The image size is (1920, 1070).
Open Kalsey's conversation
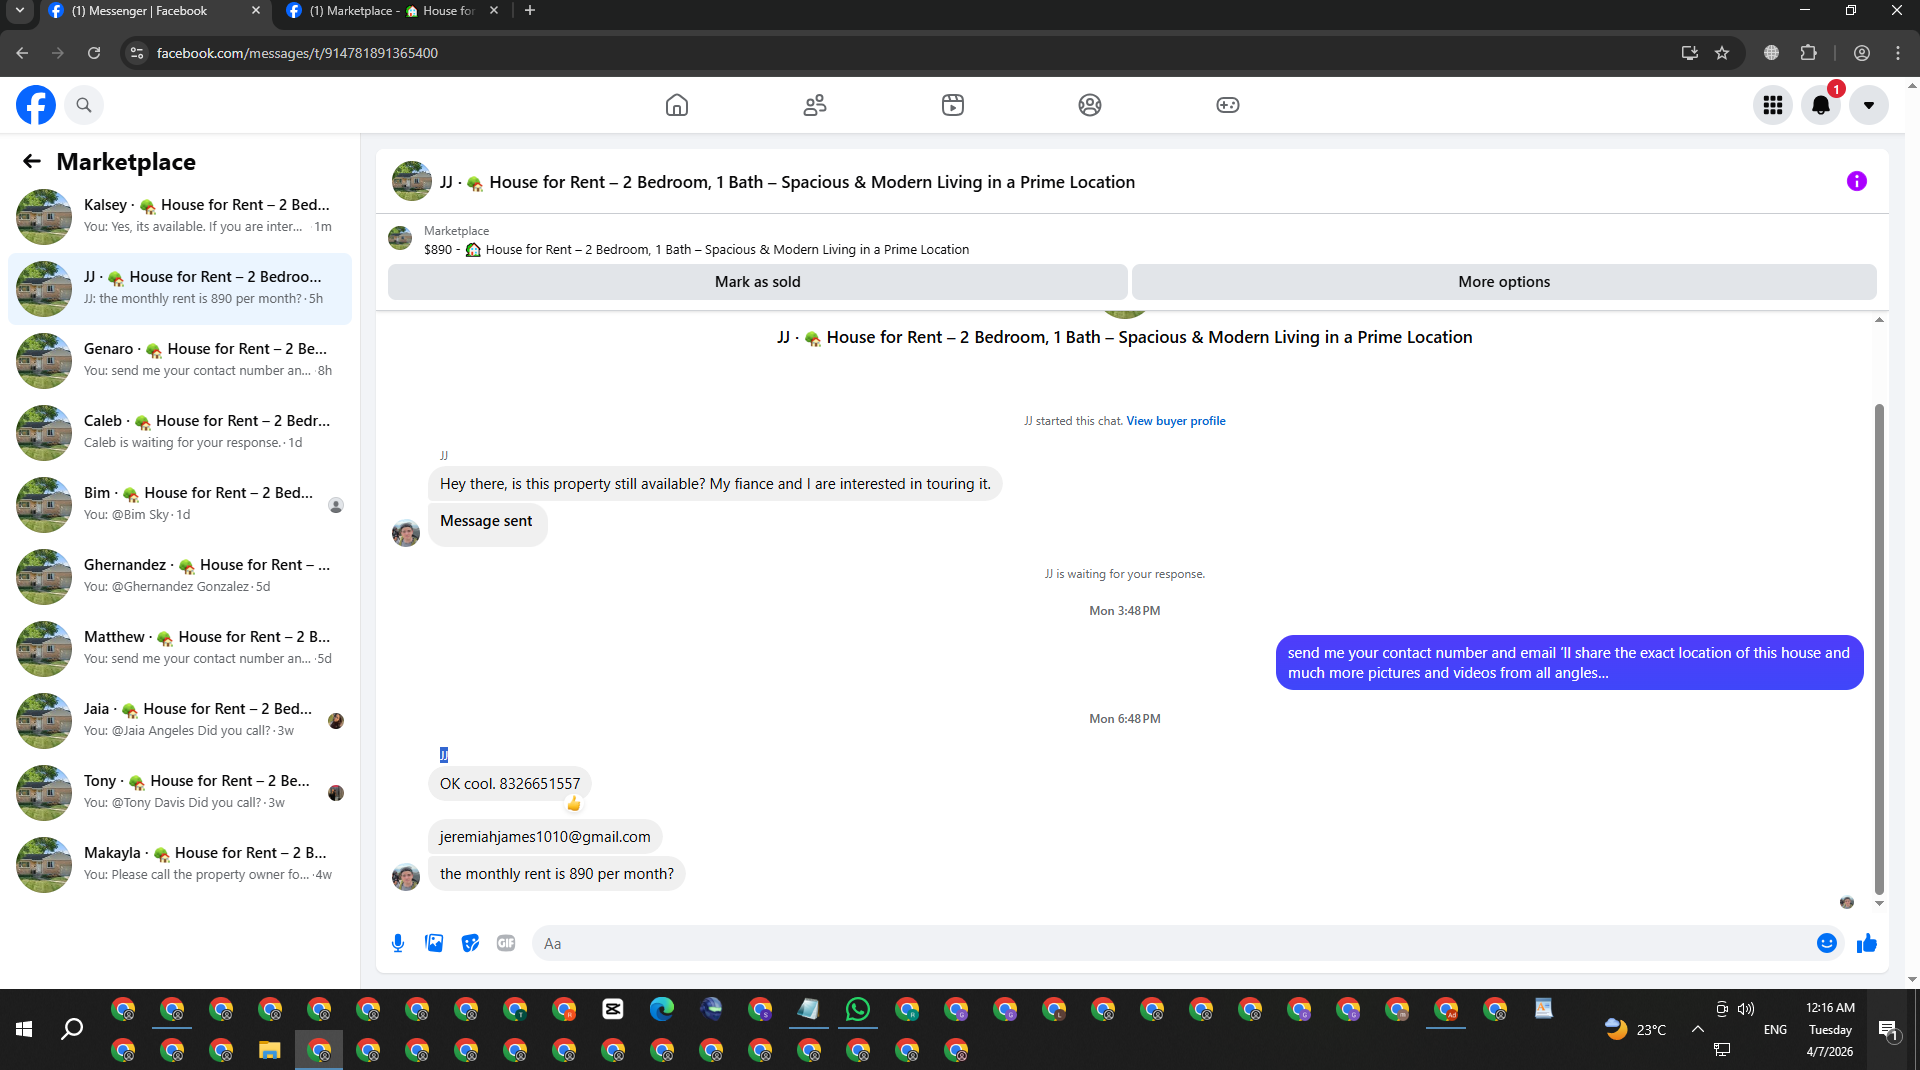180,216
